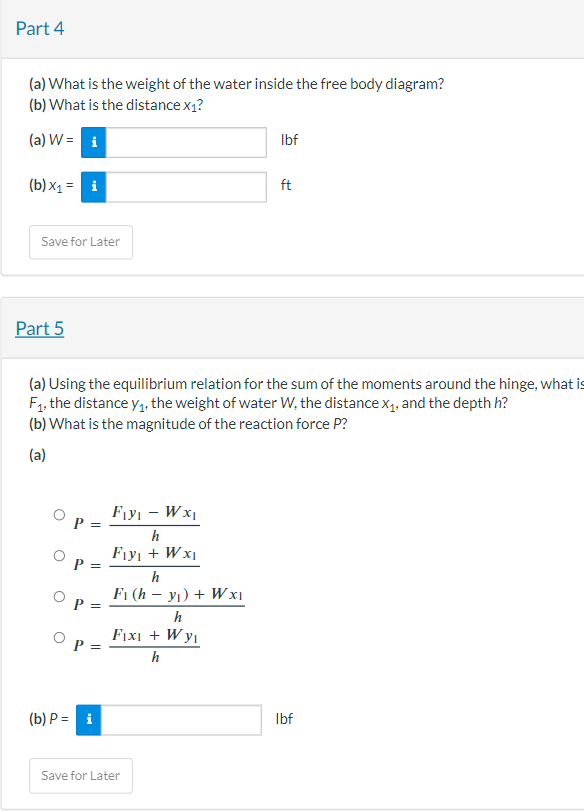
Task: Click Save for Later in Part 5
Action: tap(80, 776)
